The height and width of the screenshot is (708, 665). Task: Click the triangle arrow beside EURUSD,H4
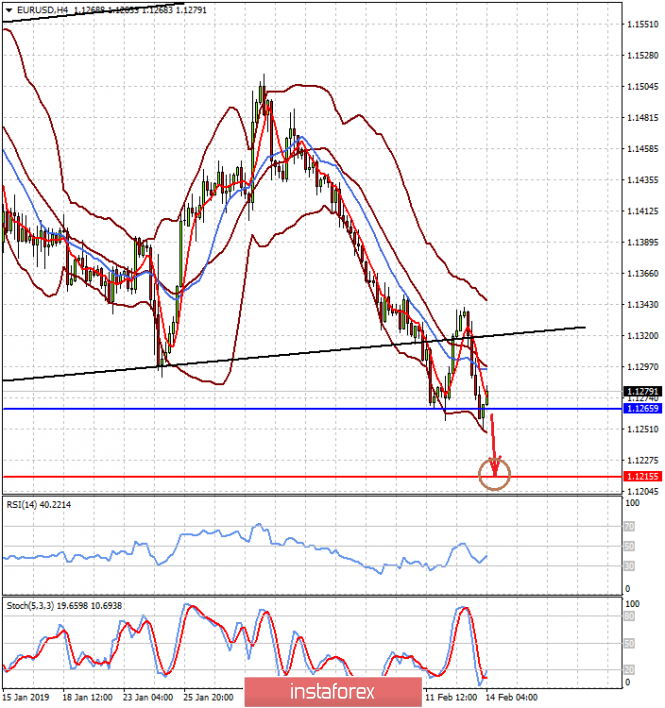[x=8, y=10]
